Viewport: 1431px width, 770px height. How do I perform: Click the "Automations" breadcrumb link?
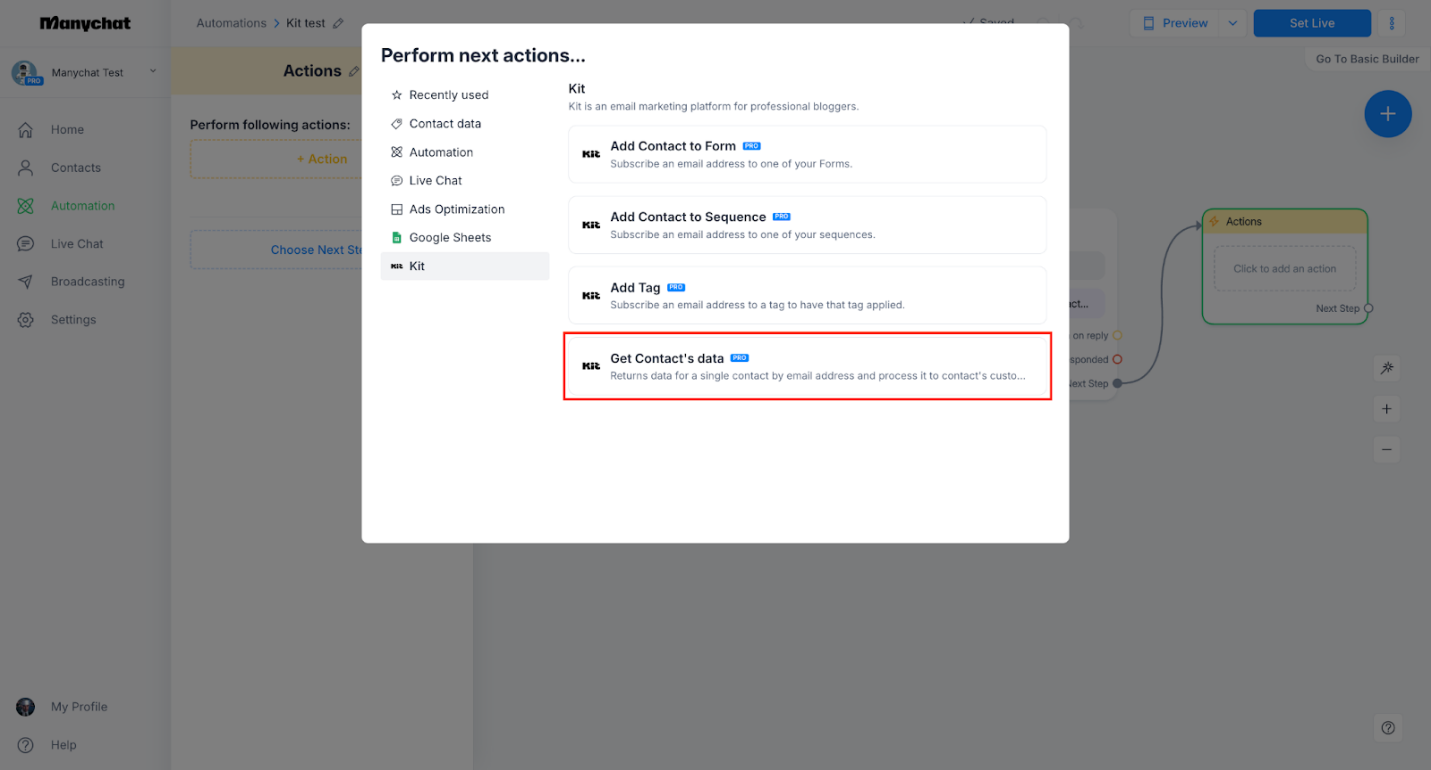(x=231, y=22)
